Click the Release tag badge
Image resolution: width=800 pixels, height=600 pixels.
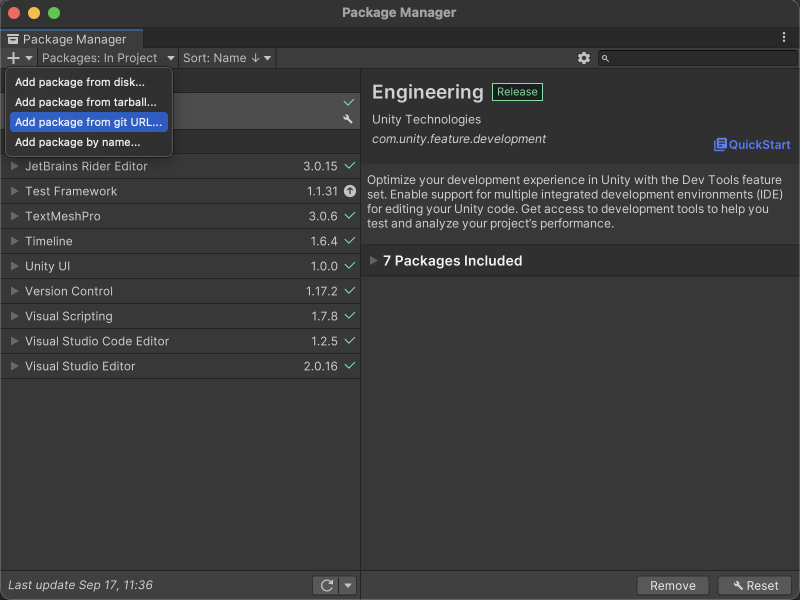(x=517, y=92)
